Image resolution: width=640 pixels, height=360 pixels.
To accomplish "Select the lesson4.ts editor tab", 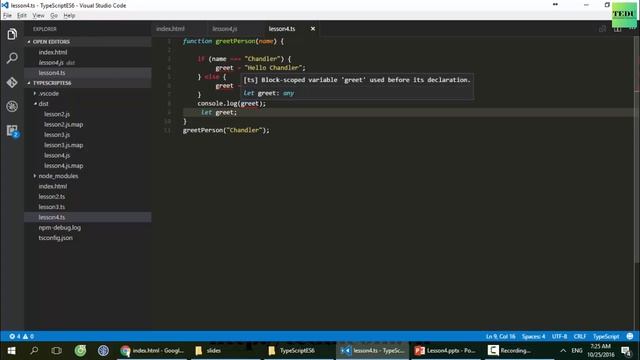I will pos(282,29).
